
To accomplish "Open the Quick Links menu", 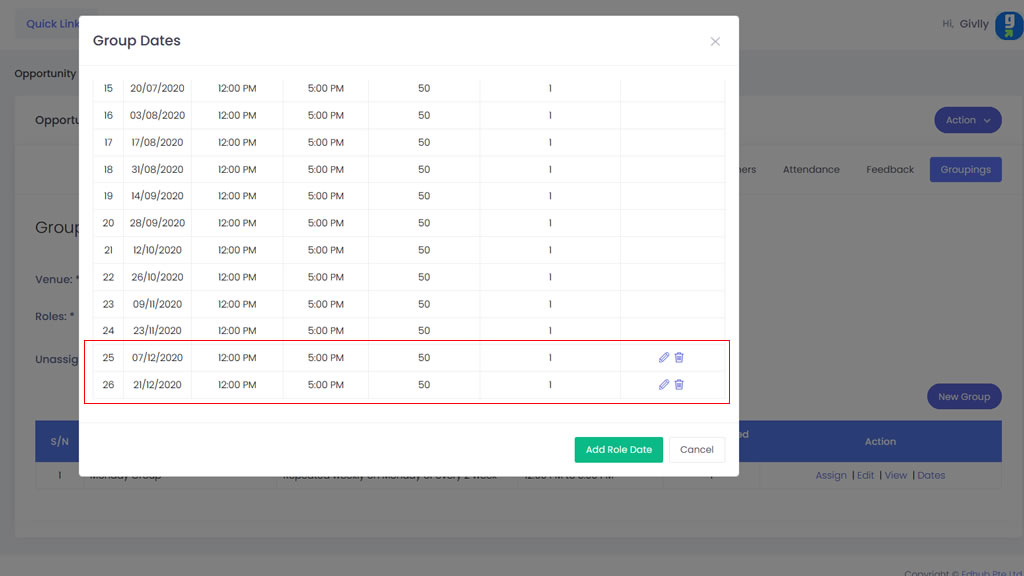I will point(50,24).
